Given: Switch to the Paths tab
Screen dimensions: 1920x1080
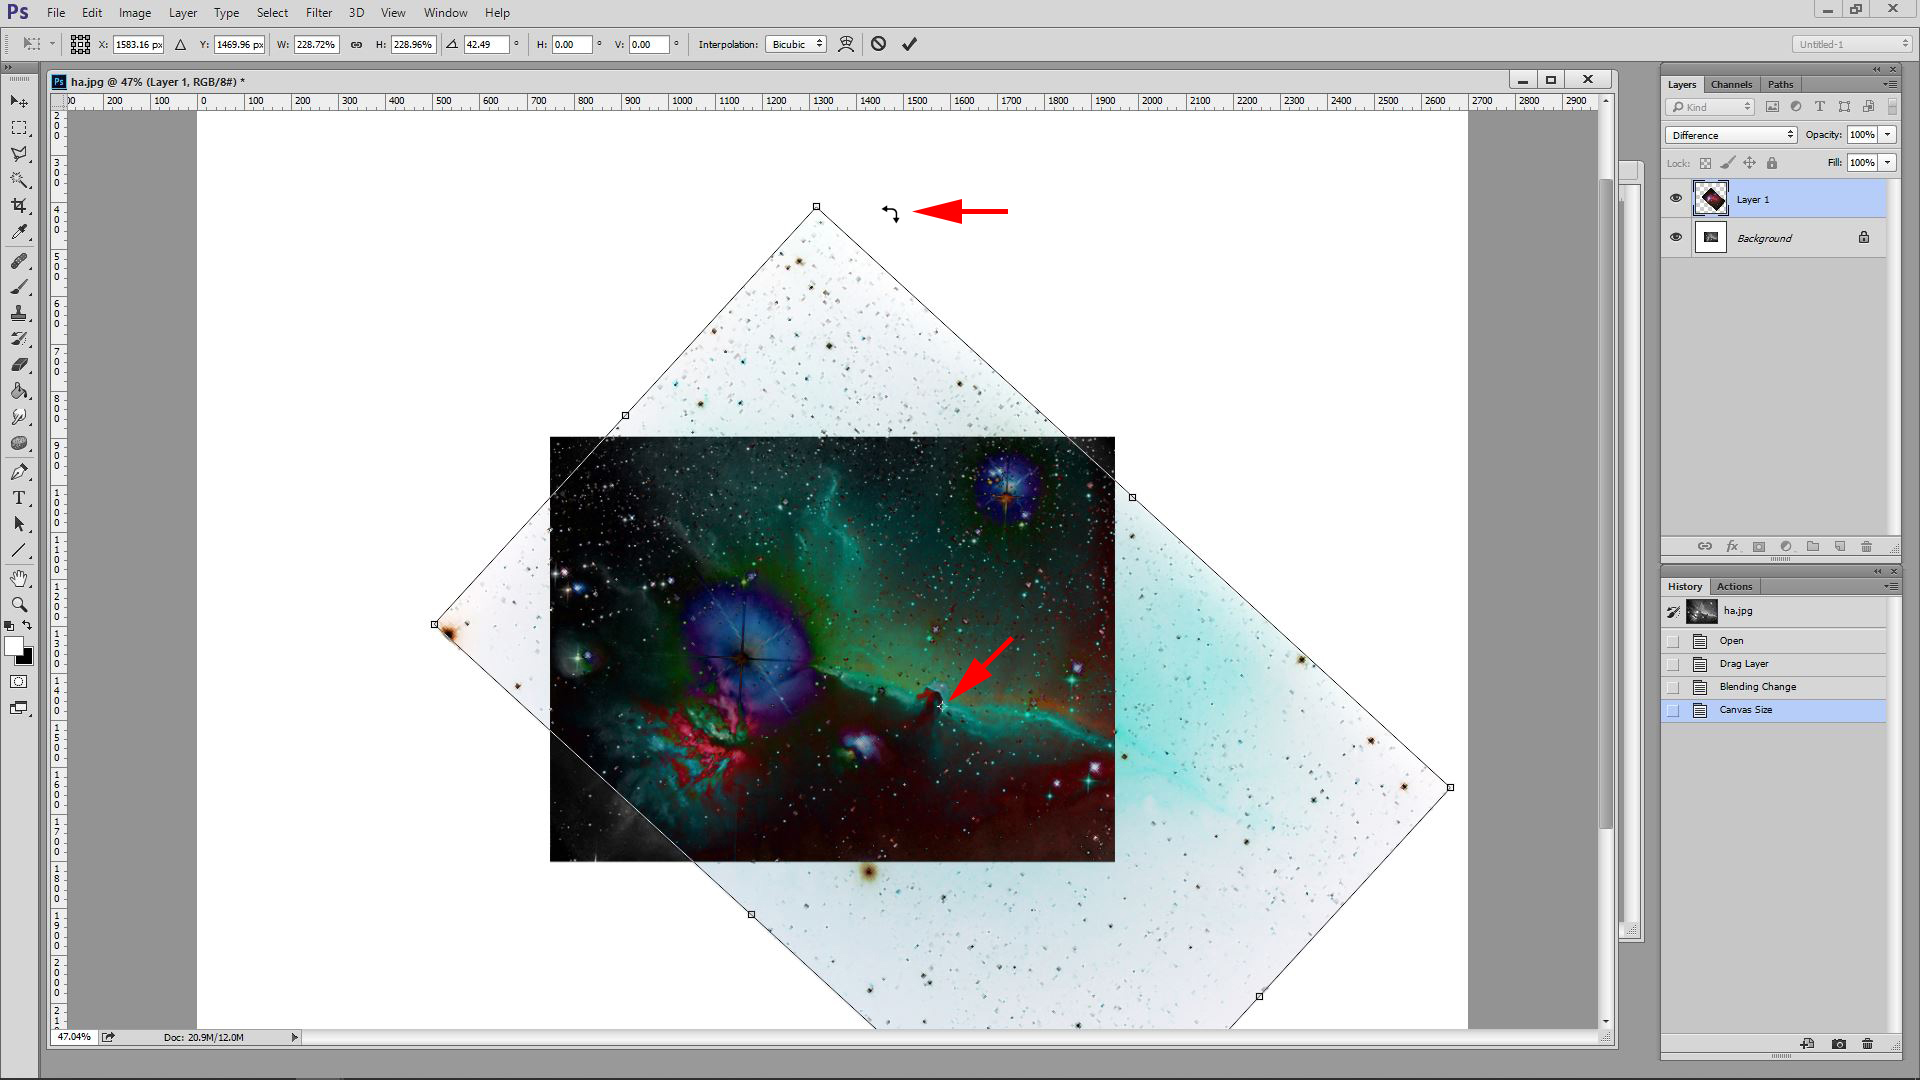Looking at the screenshot, I should 1780,84.
